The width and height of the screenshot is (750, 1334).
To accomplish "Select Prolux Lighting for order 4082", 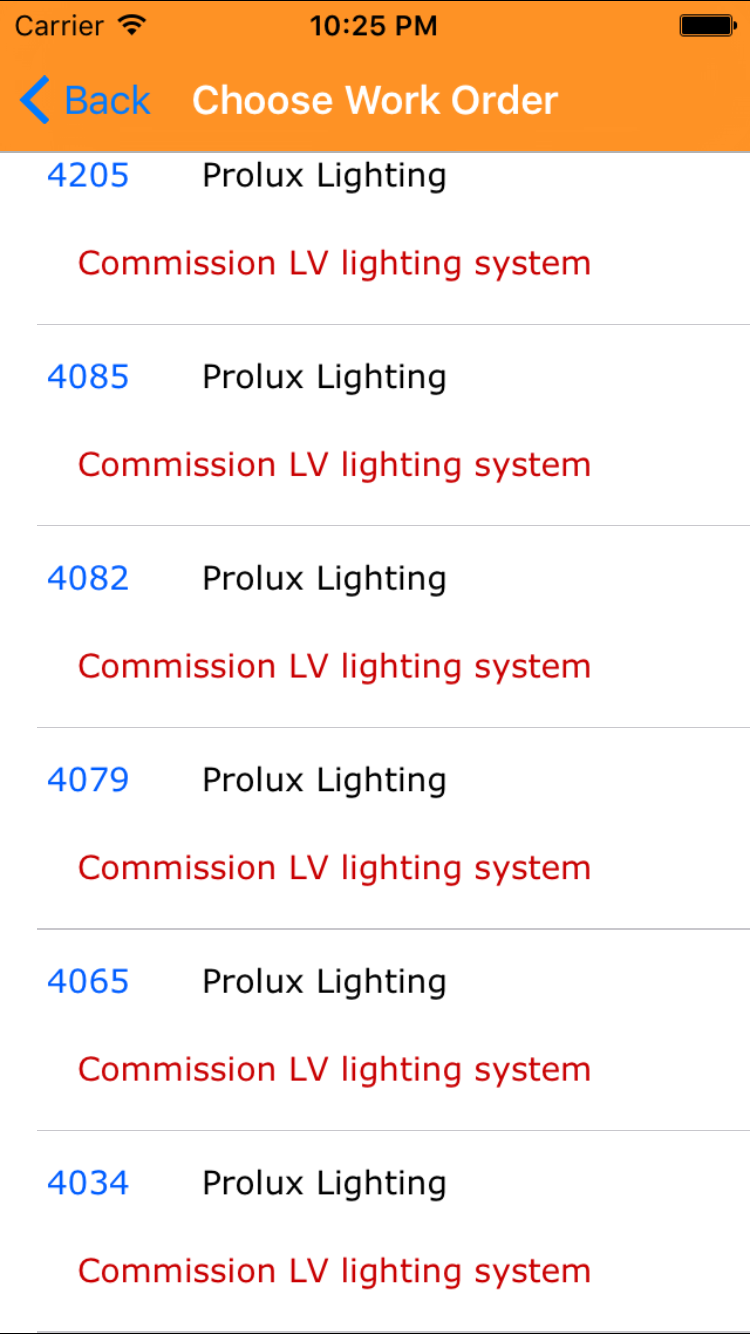I will click(x=324, y=578).
